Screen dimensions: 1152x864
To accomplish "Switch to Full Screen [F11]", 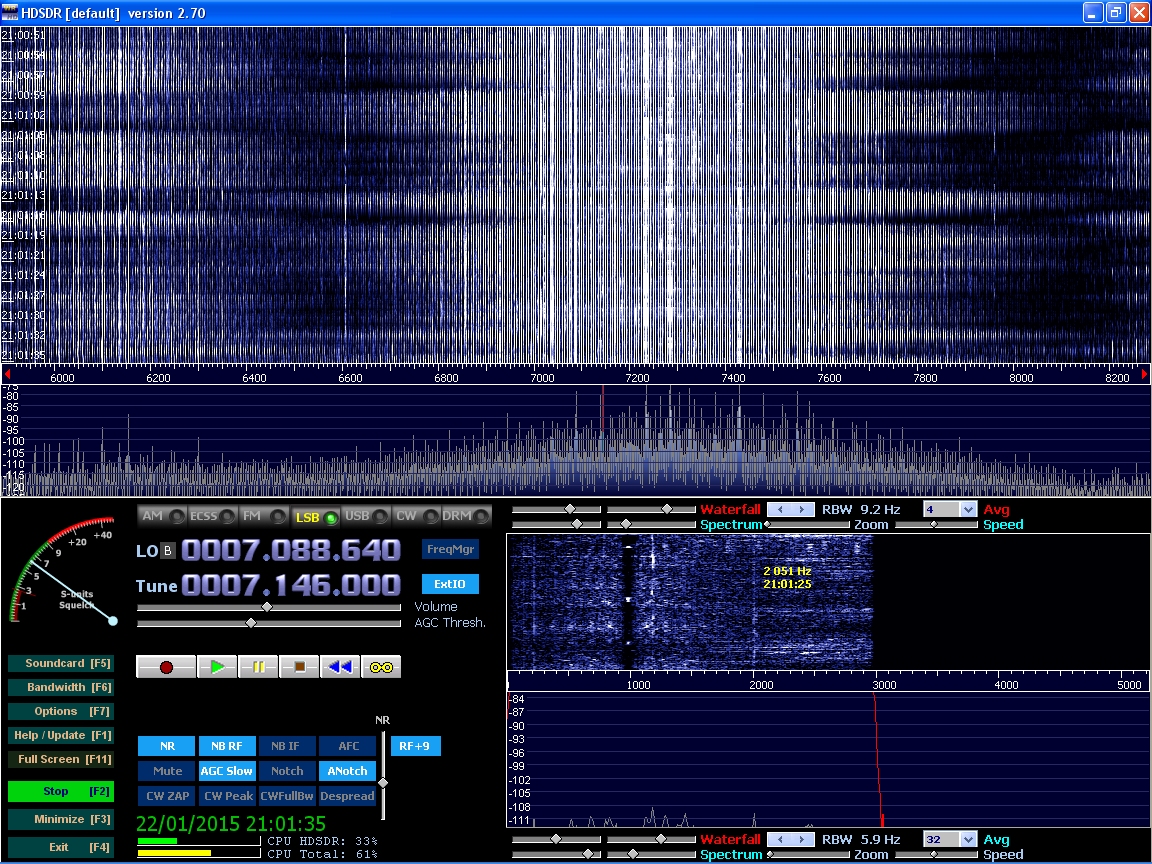I will click(61, 759).
